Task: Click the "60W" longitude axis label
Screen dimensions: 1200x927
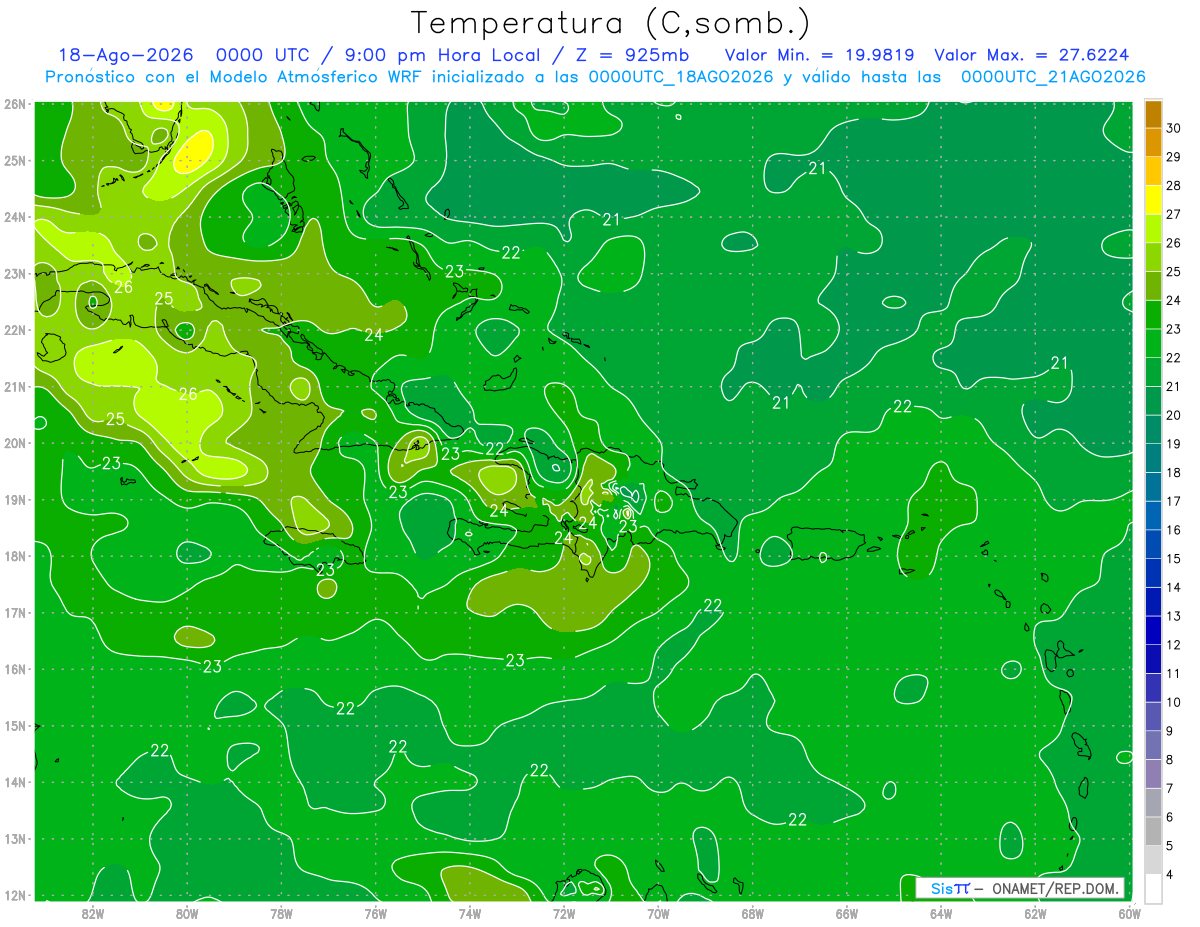Action: pyautogui.click(x=1130, y=912)
